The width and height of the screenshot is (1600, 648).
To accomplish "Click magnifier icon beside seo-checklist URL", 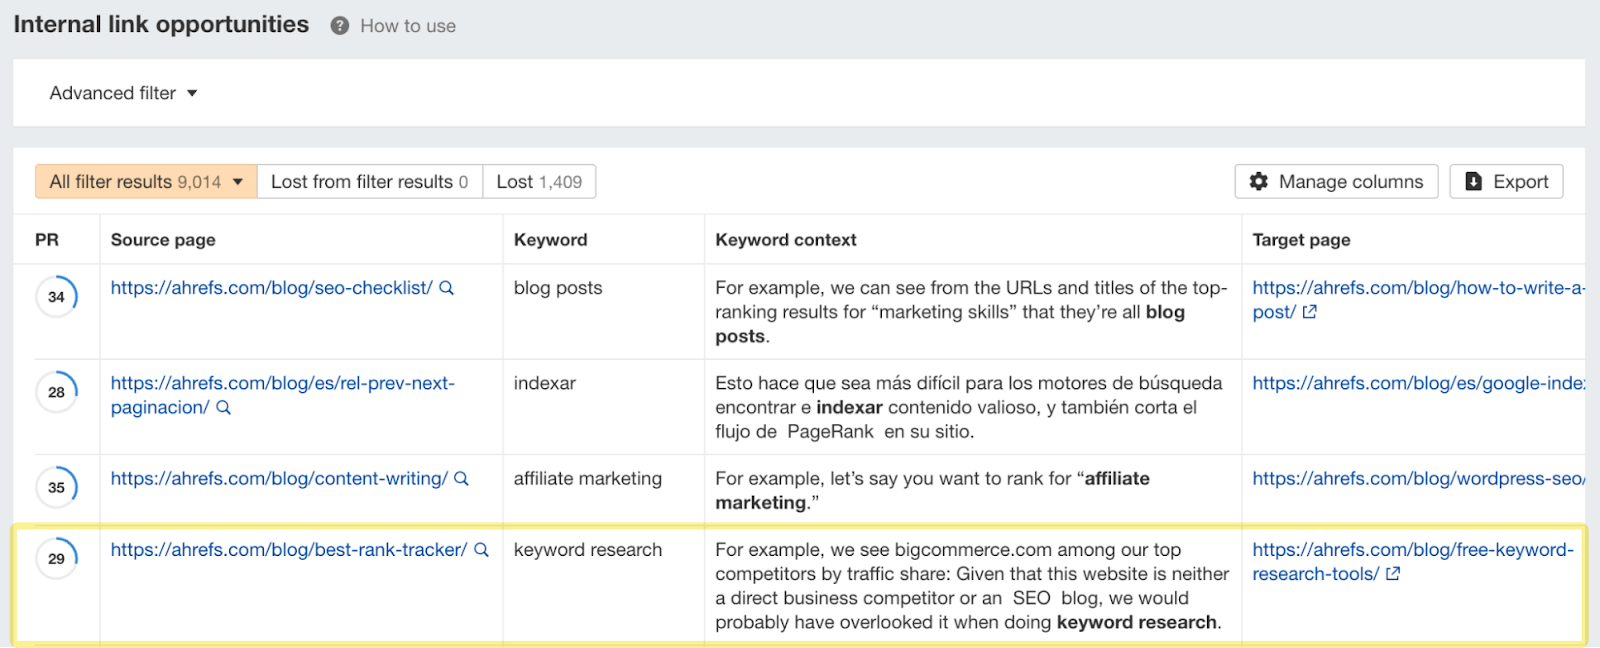I will pos(447,288).
